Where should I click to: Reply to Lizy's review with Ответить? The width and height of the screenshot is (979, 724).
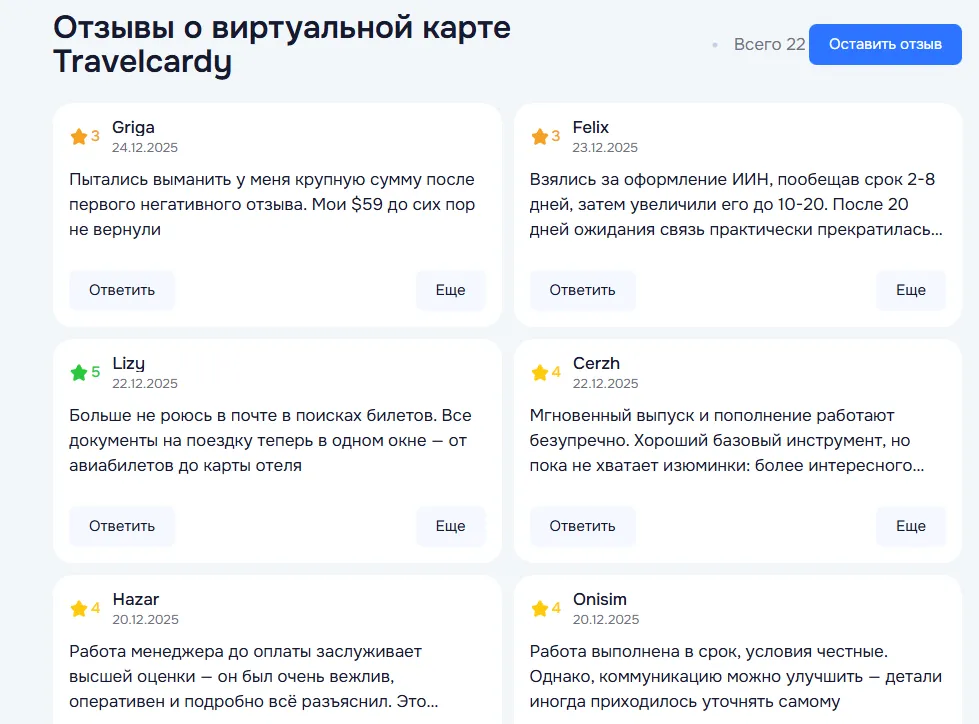[122, 526]
